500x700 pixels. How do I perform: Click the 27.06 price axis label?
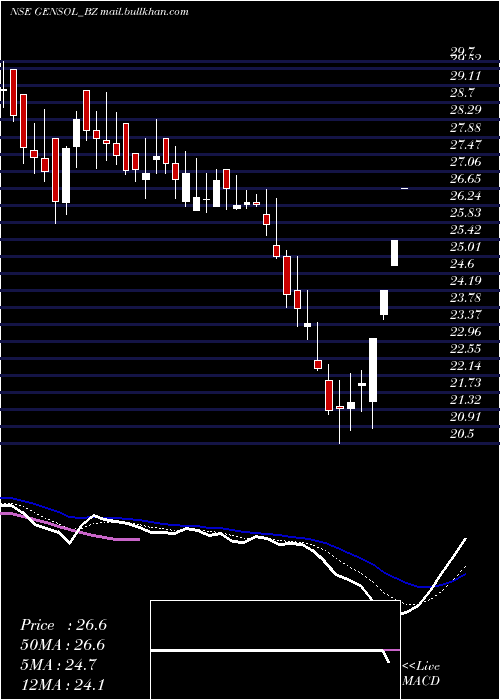click(466, 162)
